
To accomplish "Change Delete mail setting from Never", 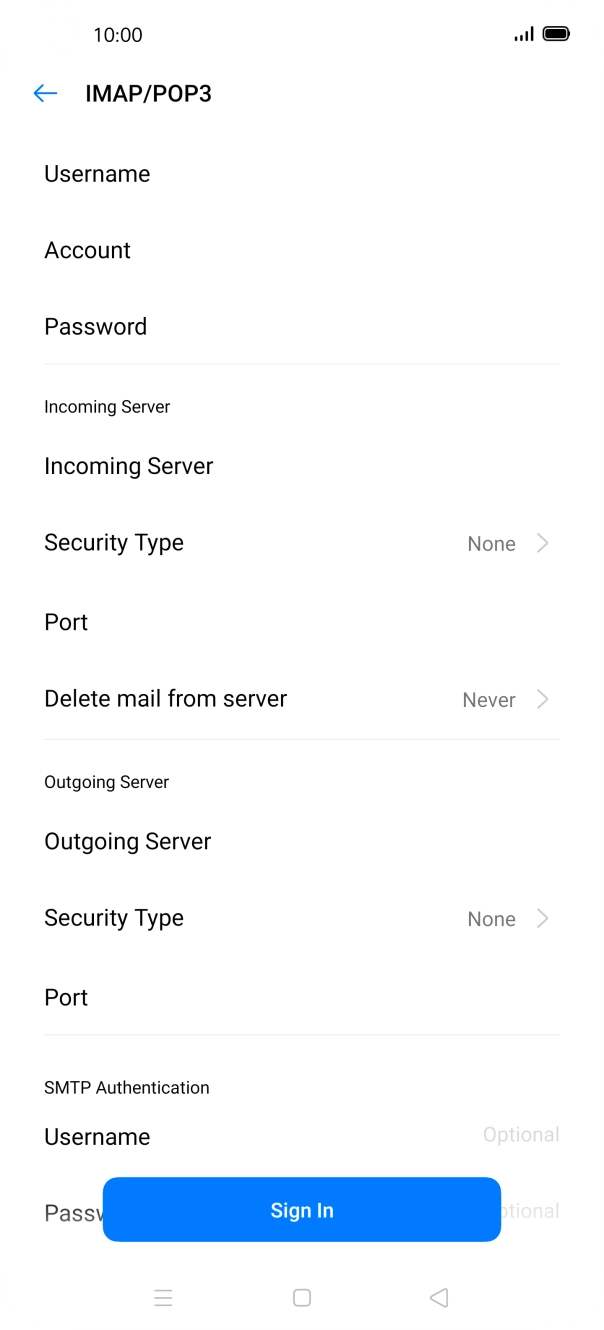I will coord(489,699).
